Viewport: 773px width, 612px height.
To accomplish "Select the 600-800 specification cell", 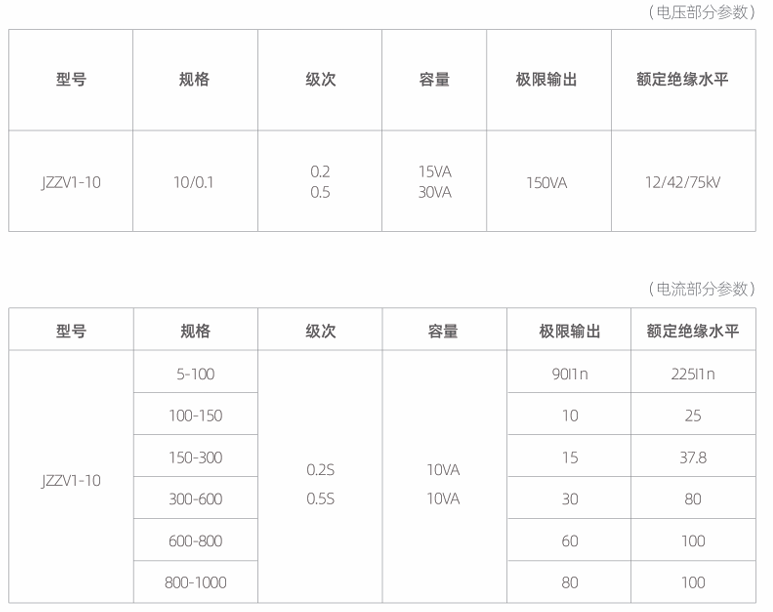I will 195,541.
